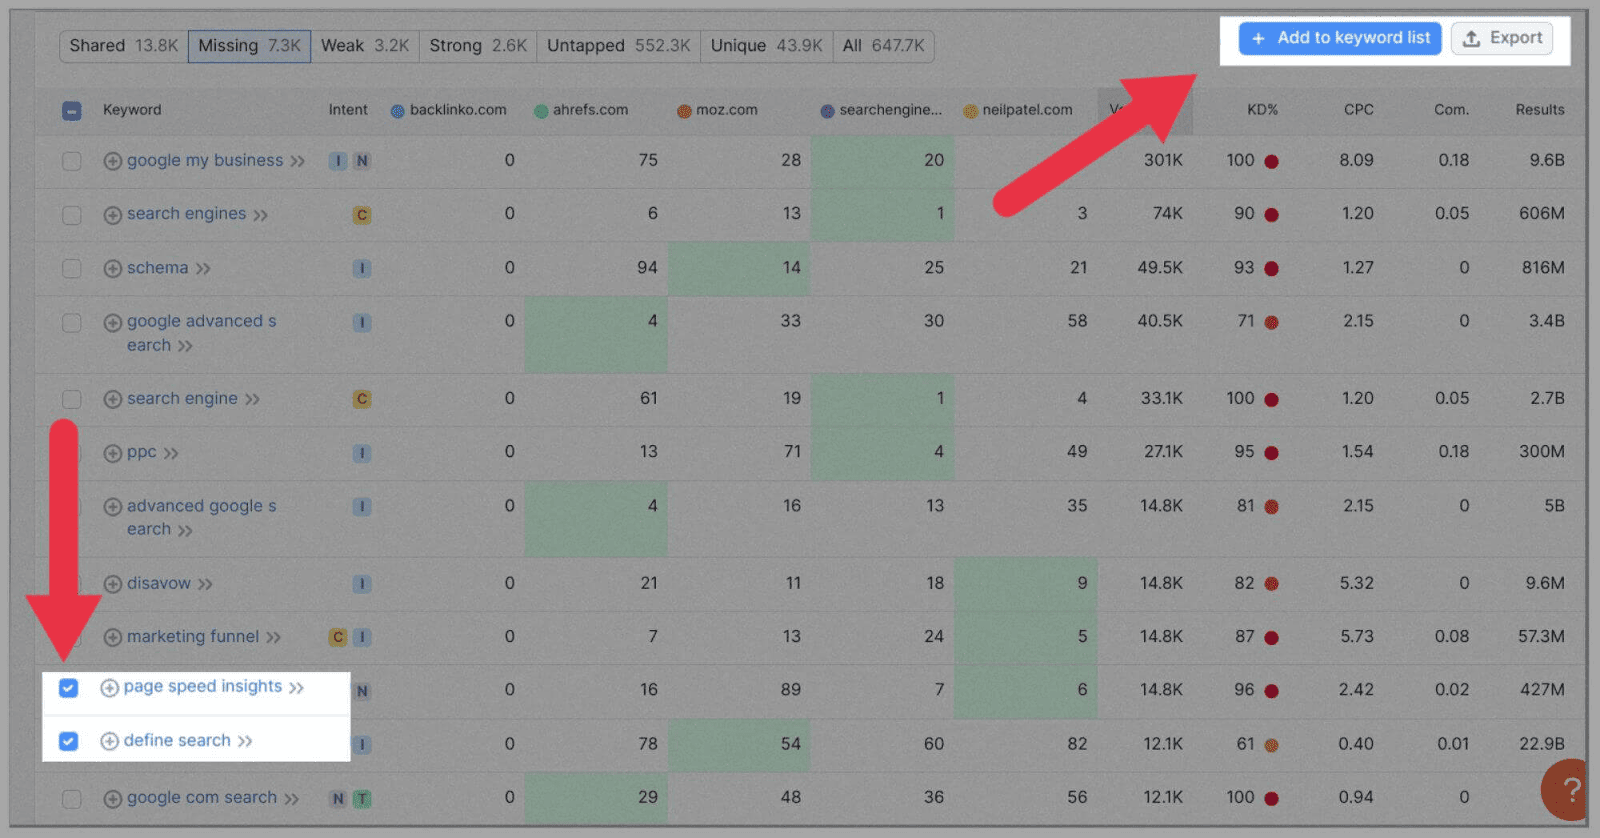Switch to the Strong 2.6K tab
Viewport: 1600px width, 838px height.
point(478,46)
